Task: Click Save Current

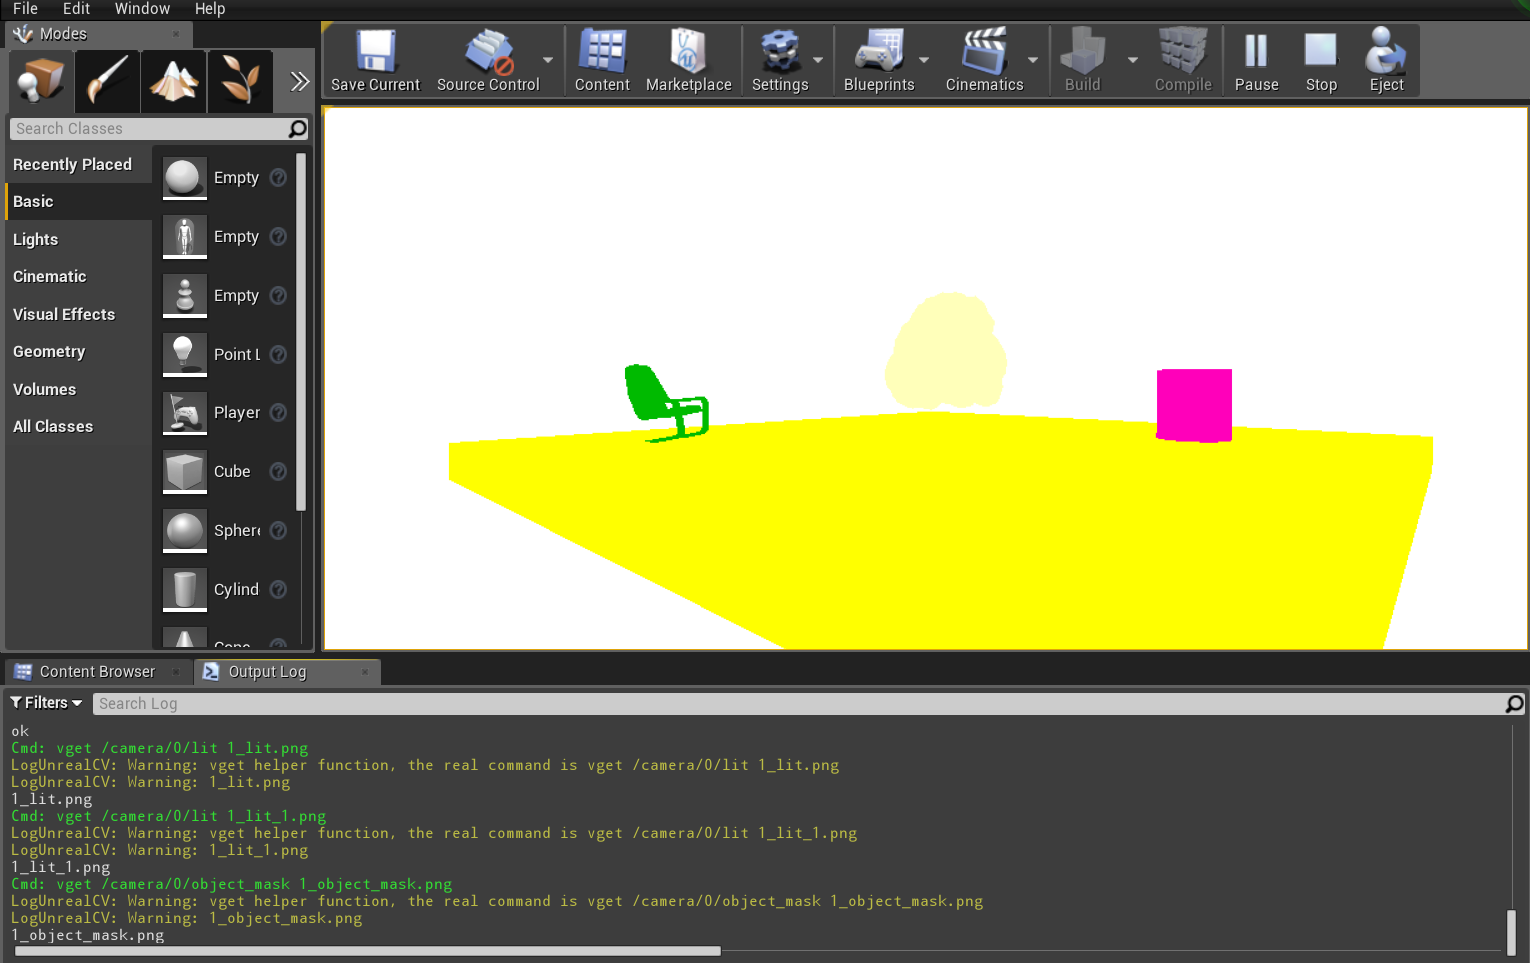Action: [x=375, y=60]
